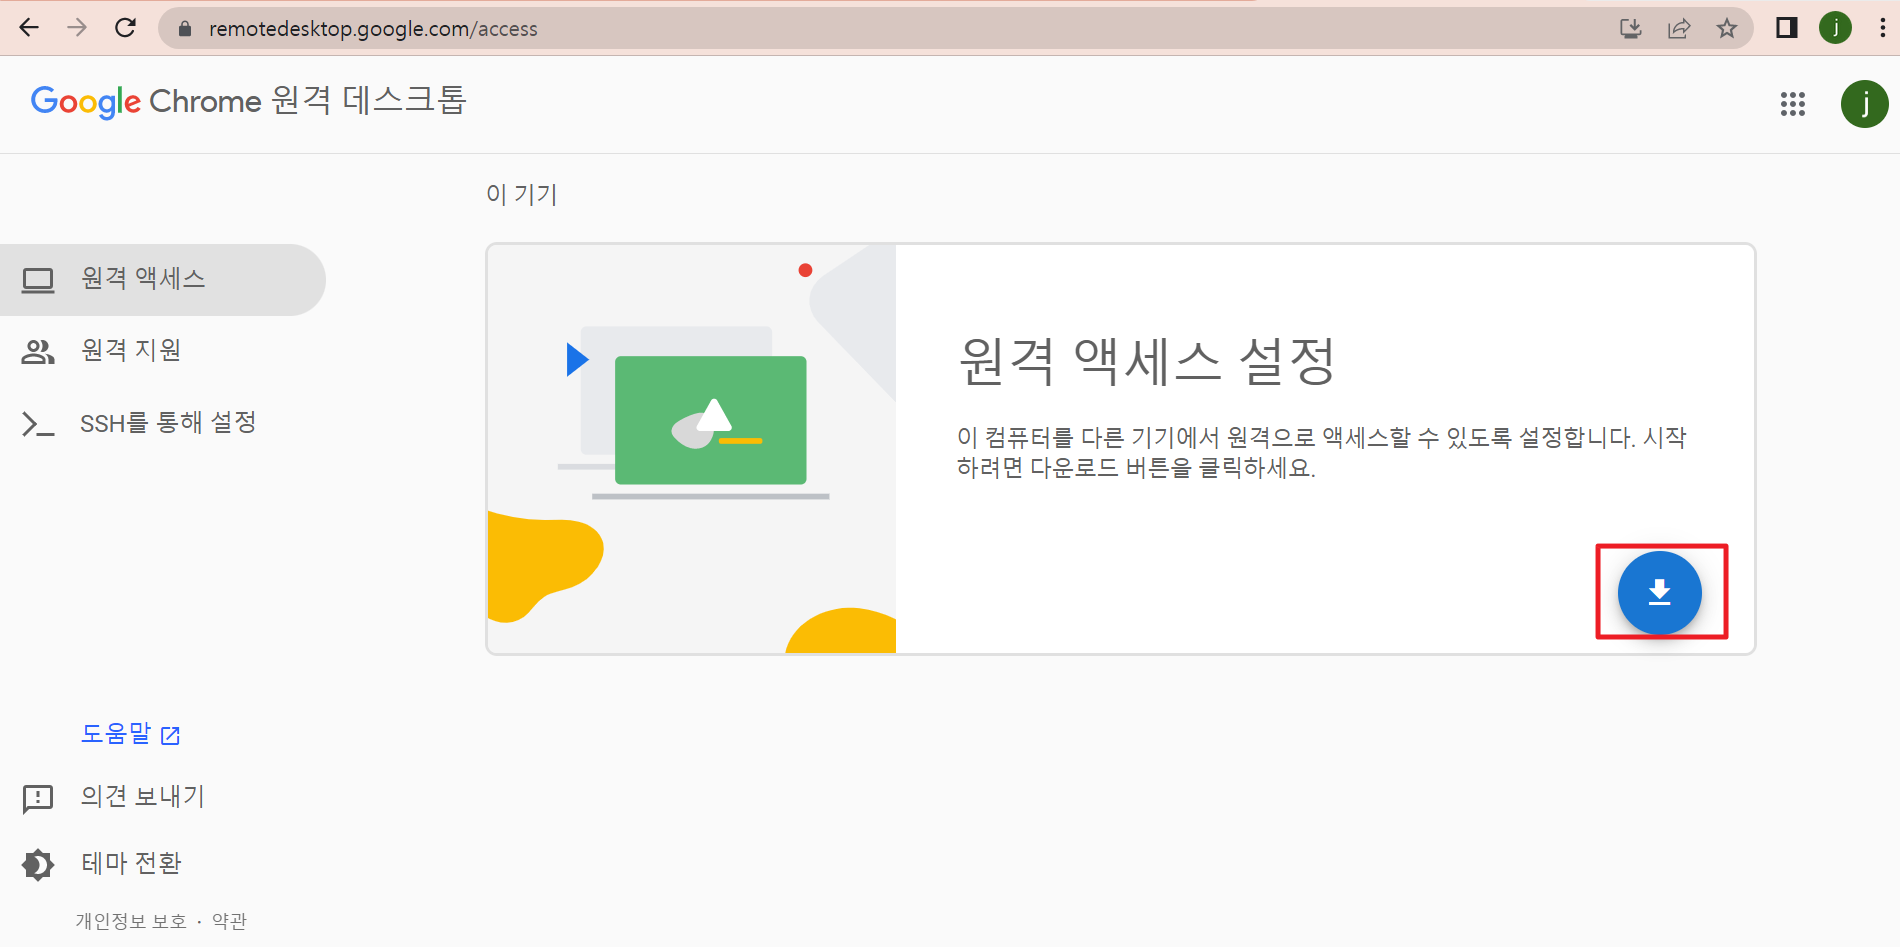Click the install app icon in address bar
The image size is (1900, 947).
click(x=1631, y=29)
